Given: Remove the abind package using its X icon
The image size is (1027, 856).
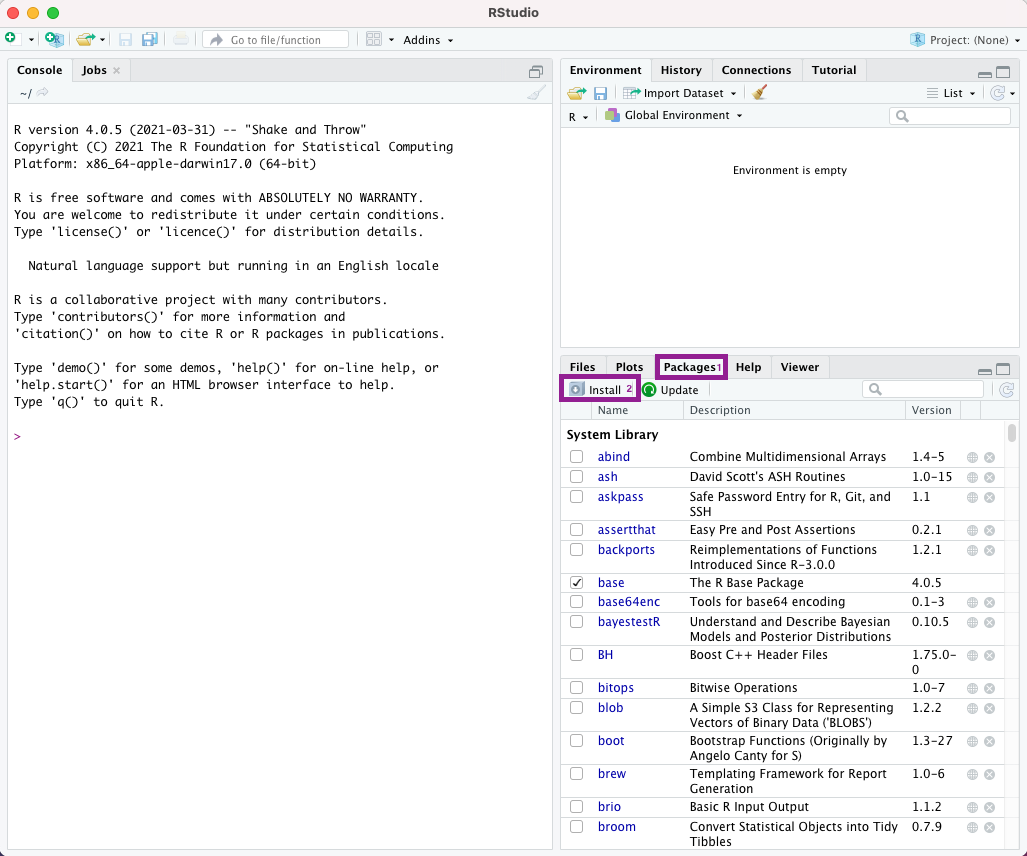Looking at the screenshot, I should tap(989, 457).
